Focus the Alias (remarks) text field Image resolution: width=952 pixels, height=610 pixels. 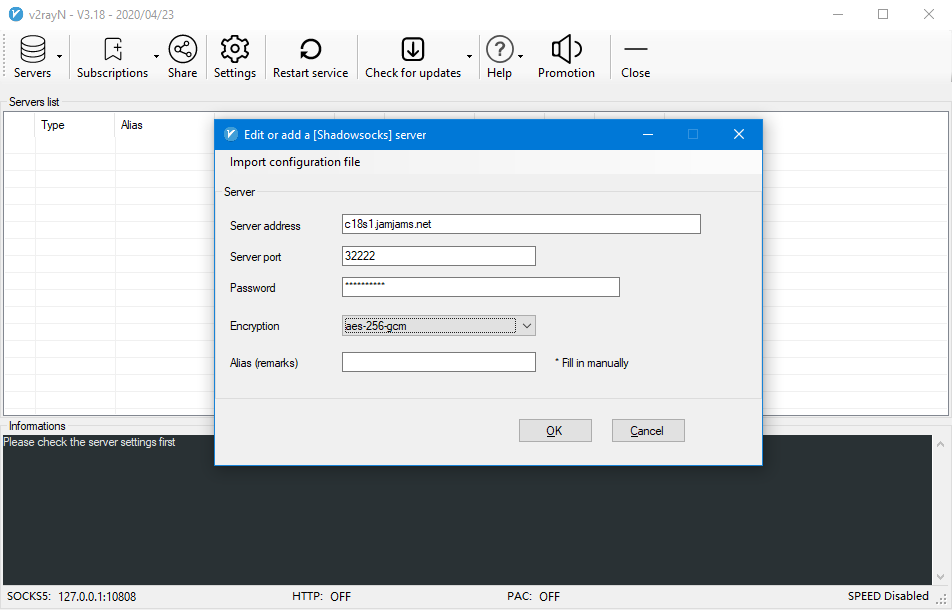coord(439,363)
